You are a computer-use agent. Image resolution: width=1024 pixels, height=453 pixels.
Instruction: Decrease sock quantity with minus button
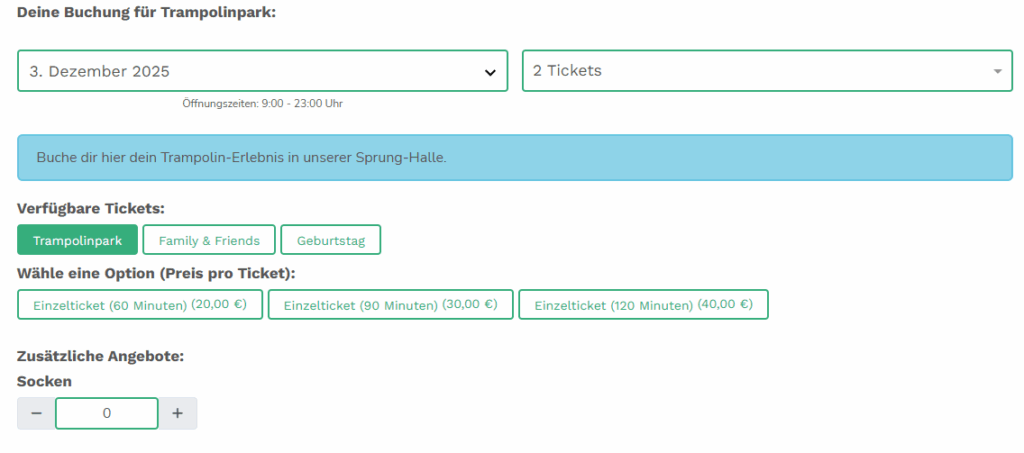click(36, 413)
